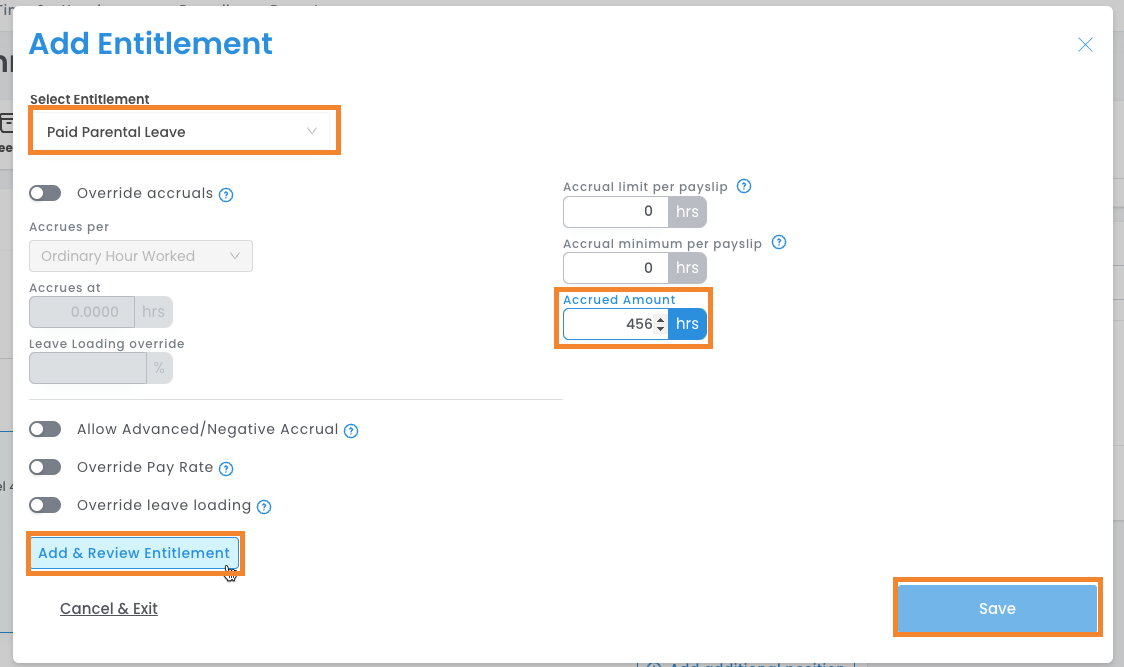Increase Accrued Amount with up arrow
The height and width of the screenshot is (667, 1124).
660,319
